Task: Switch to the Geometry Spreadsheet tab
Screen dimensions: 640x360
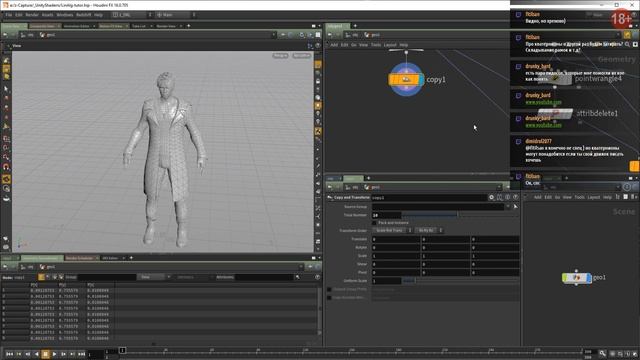Action: point(42,258)
